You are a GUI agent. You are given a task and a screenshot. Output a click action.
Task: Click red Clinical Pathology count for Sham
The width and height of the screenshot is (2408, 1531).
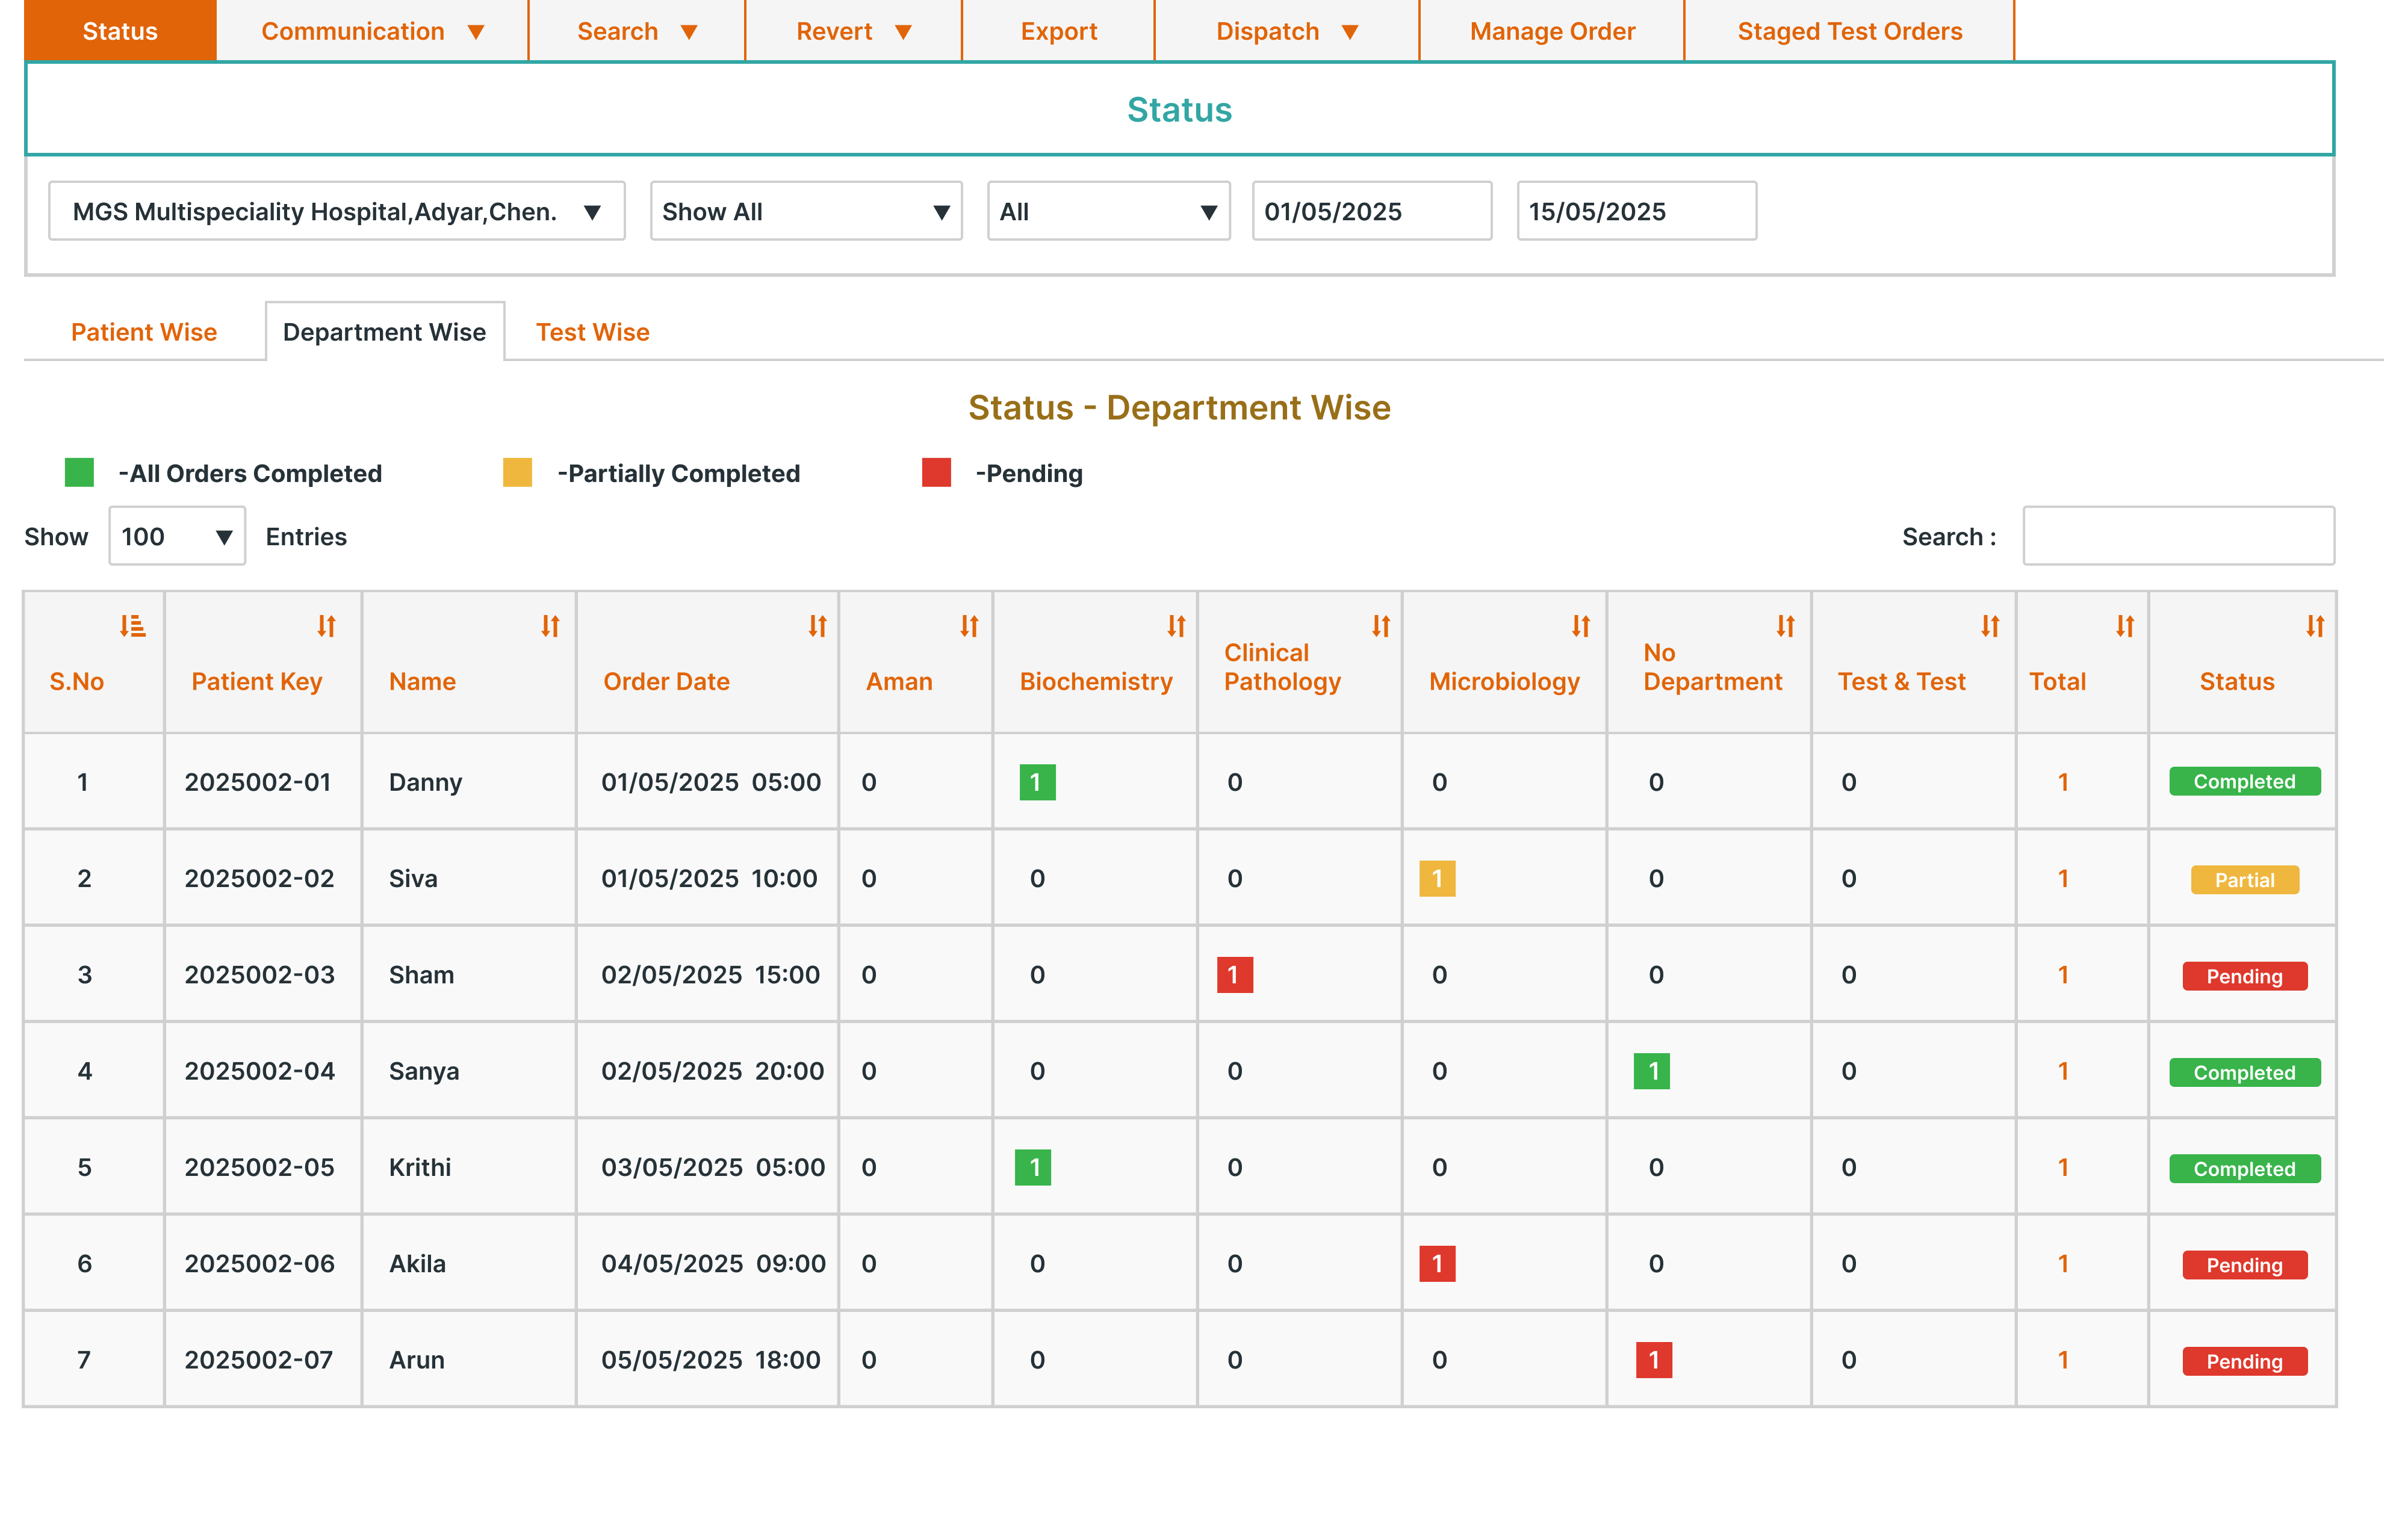point(1234,975)
